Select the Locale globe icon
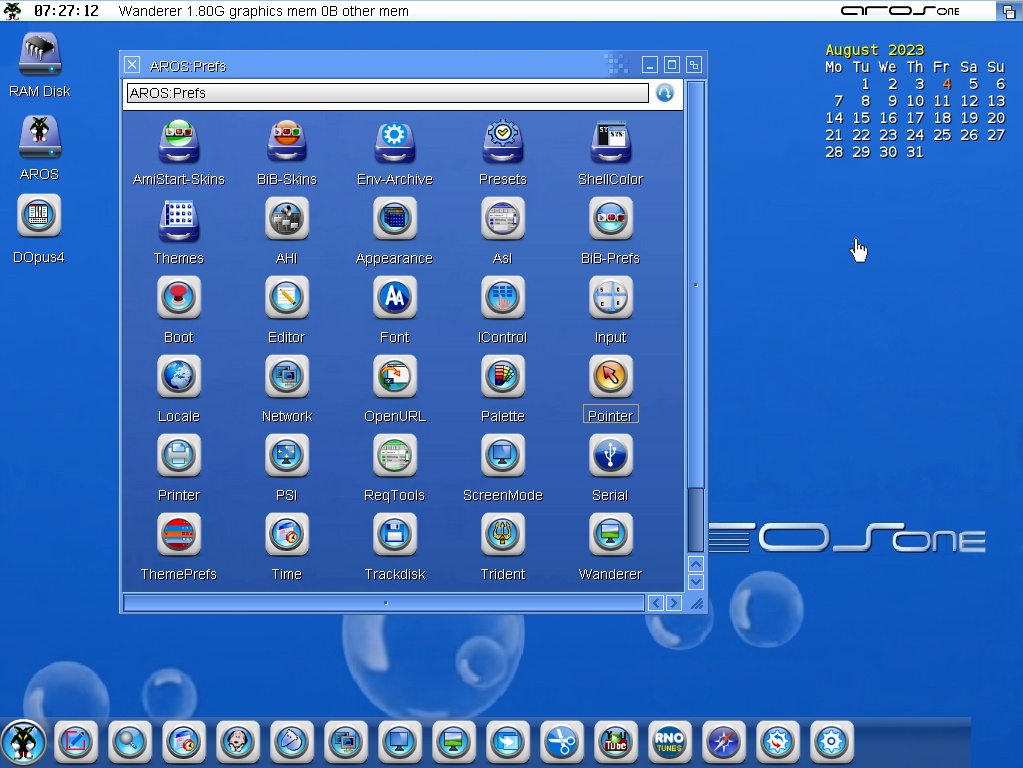The image size is (1023, 768). pos(179,376)
